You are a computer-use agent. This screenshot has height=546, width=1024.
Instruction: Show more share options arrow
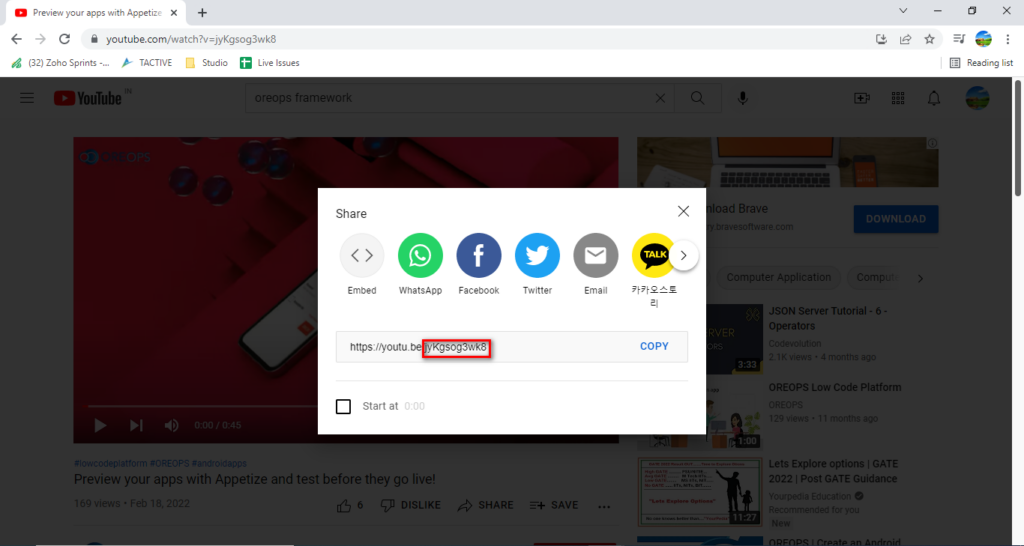(684, 255)
